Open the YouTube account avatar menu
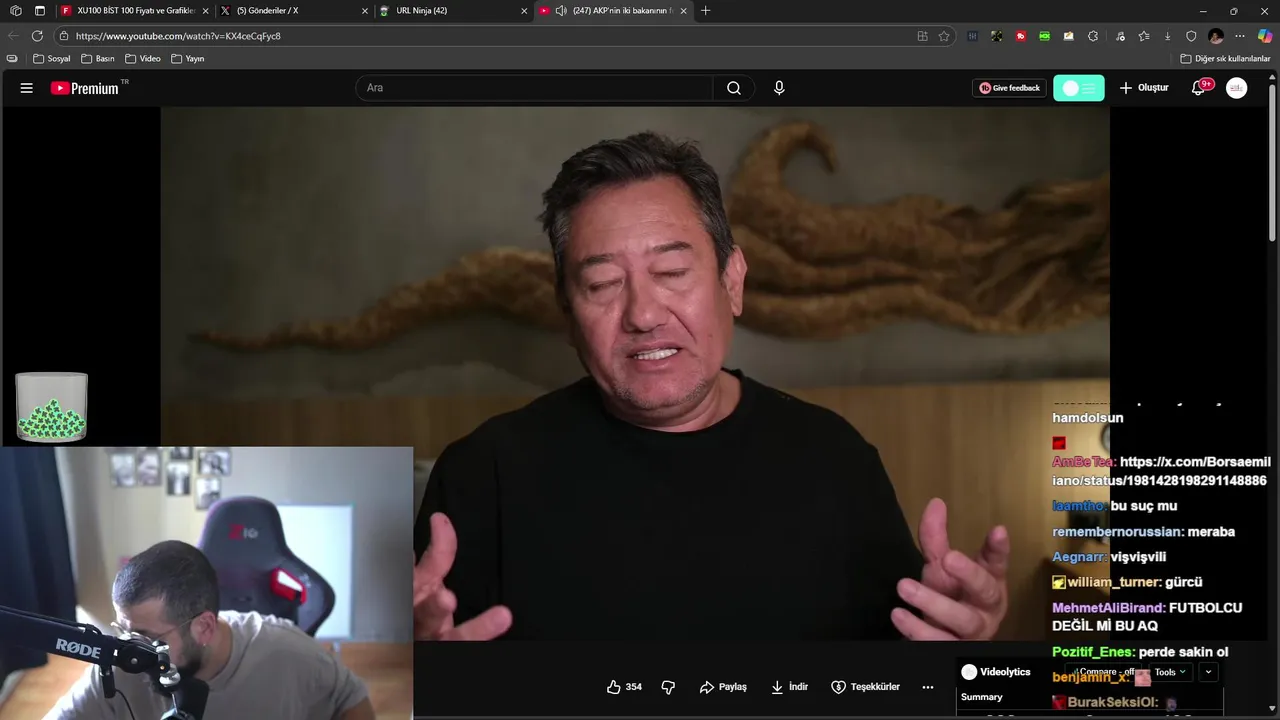1280x720 pixels. pyautogui.click(x=1237, y=88)
